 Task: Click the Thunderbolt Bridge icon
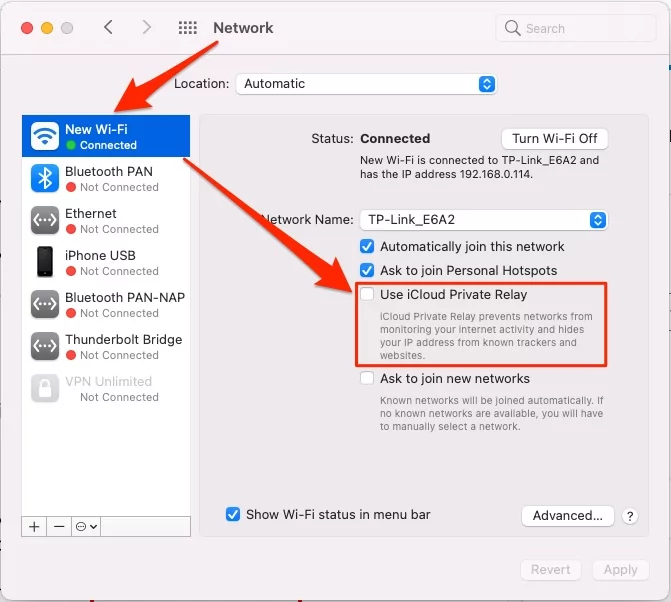pos(45,346)
